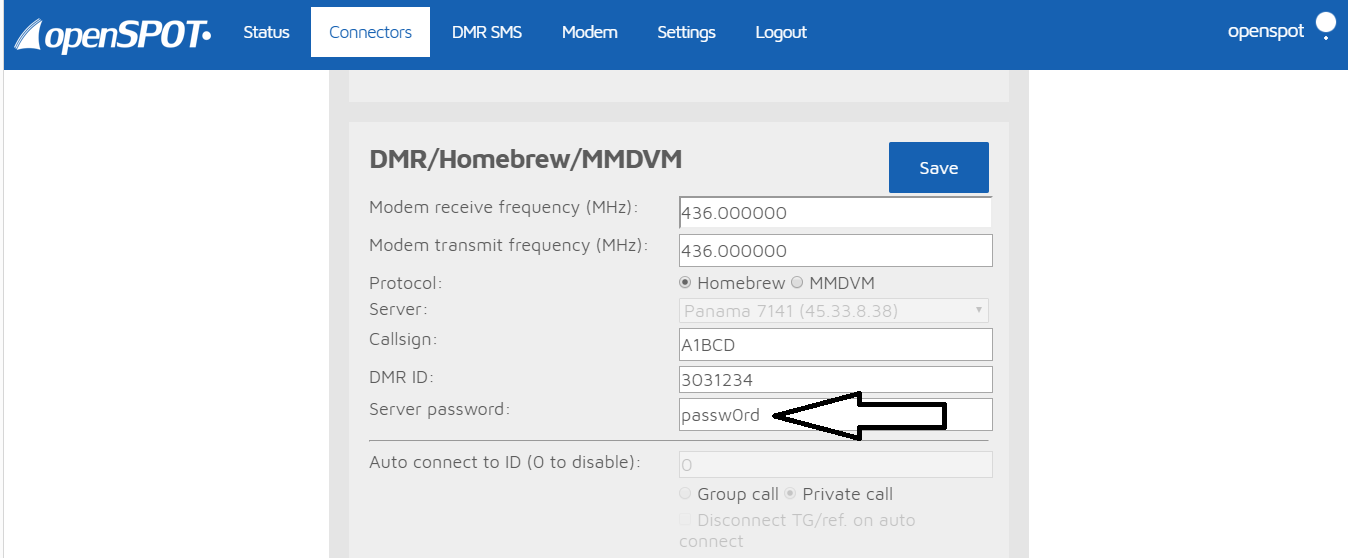The height and width of the screenshot is (558, 1348).
Task: Click the white status indicator circle
Action: pos(1326,24)
